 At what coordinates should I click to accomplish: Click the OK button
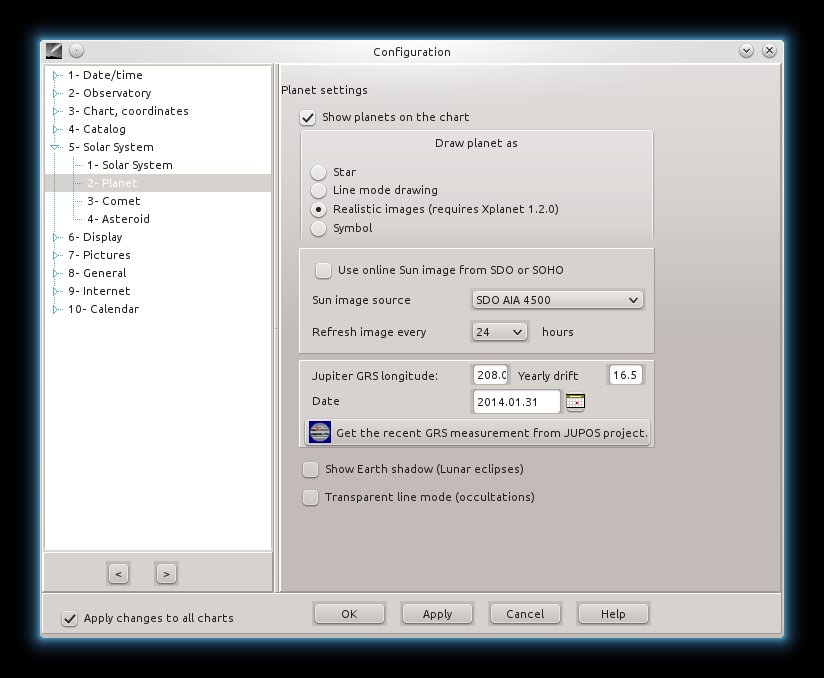349,614
